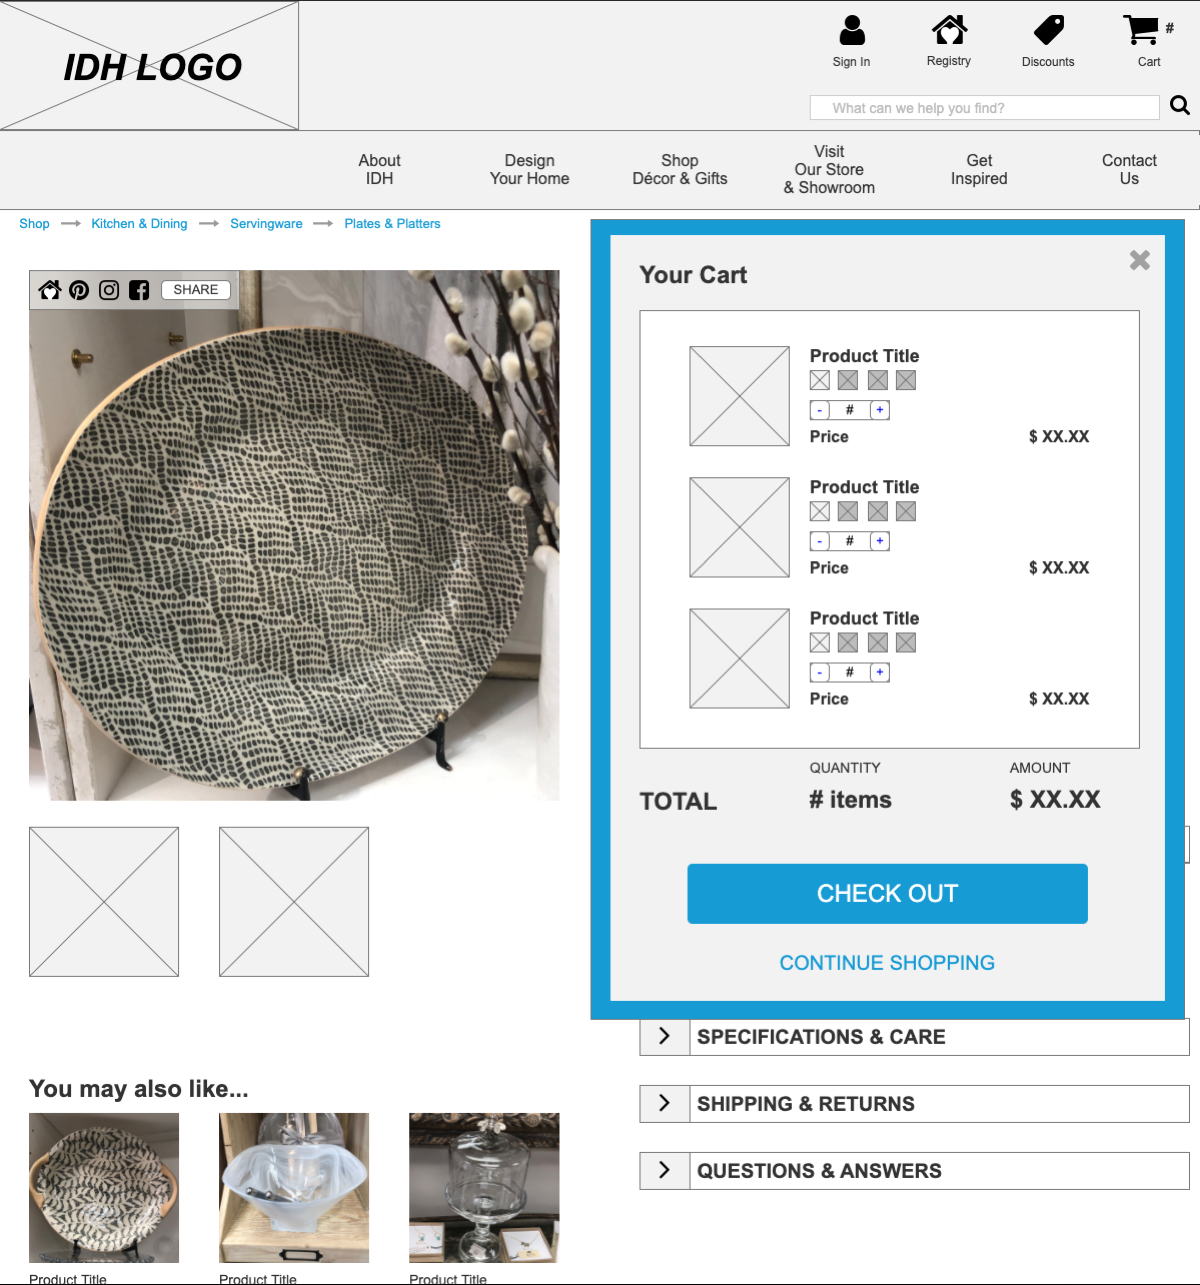
Task: Share the product image via the Facebook icon
Action: coord(139,290)
